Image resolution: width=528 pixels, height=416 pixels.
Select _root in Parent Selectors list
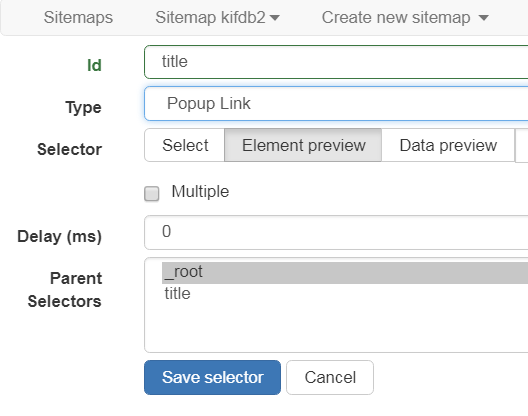pyautogui.click(x=345, y=273)
